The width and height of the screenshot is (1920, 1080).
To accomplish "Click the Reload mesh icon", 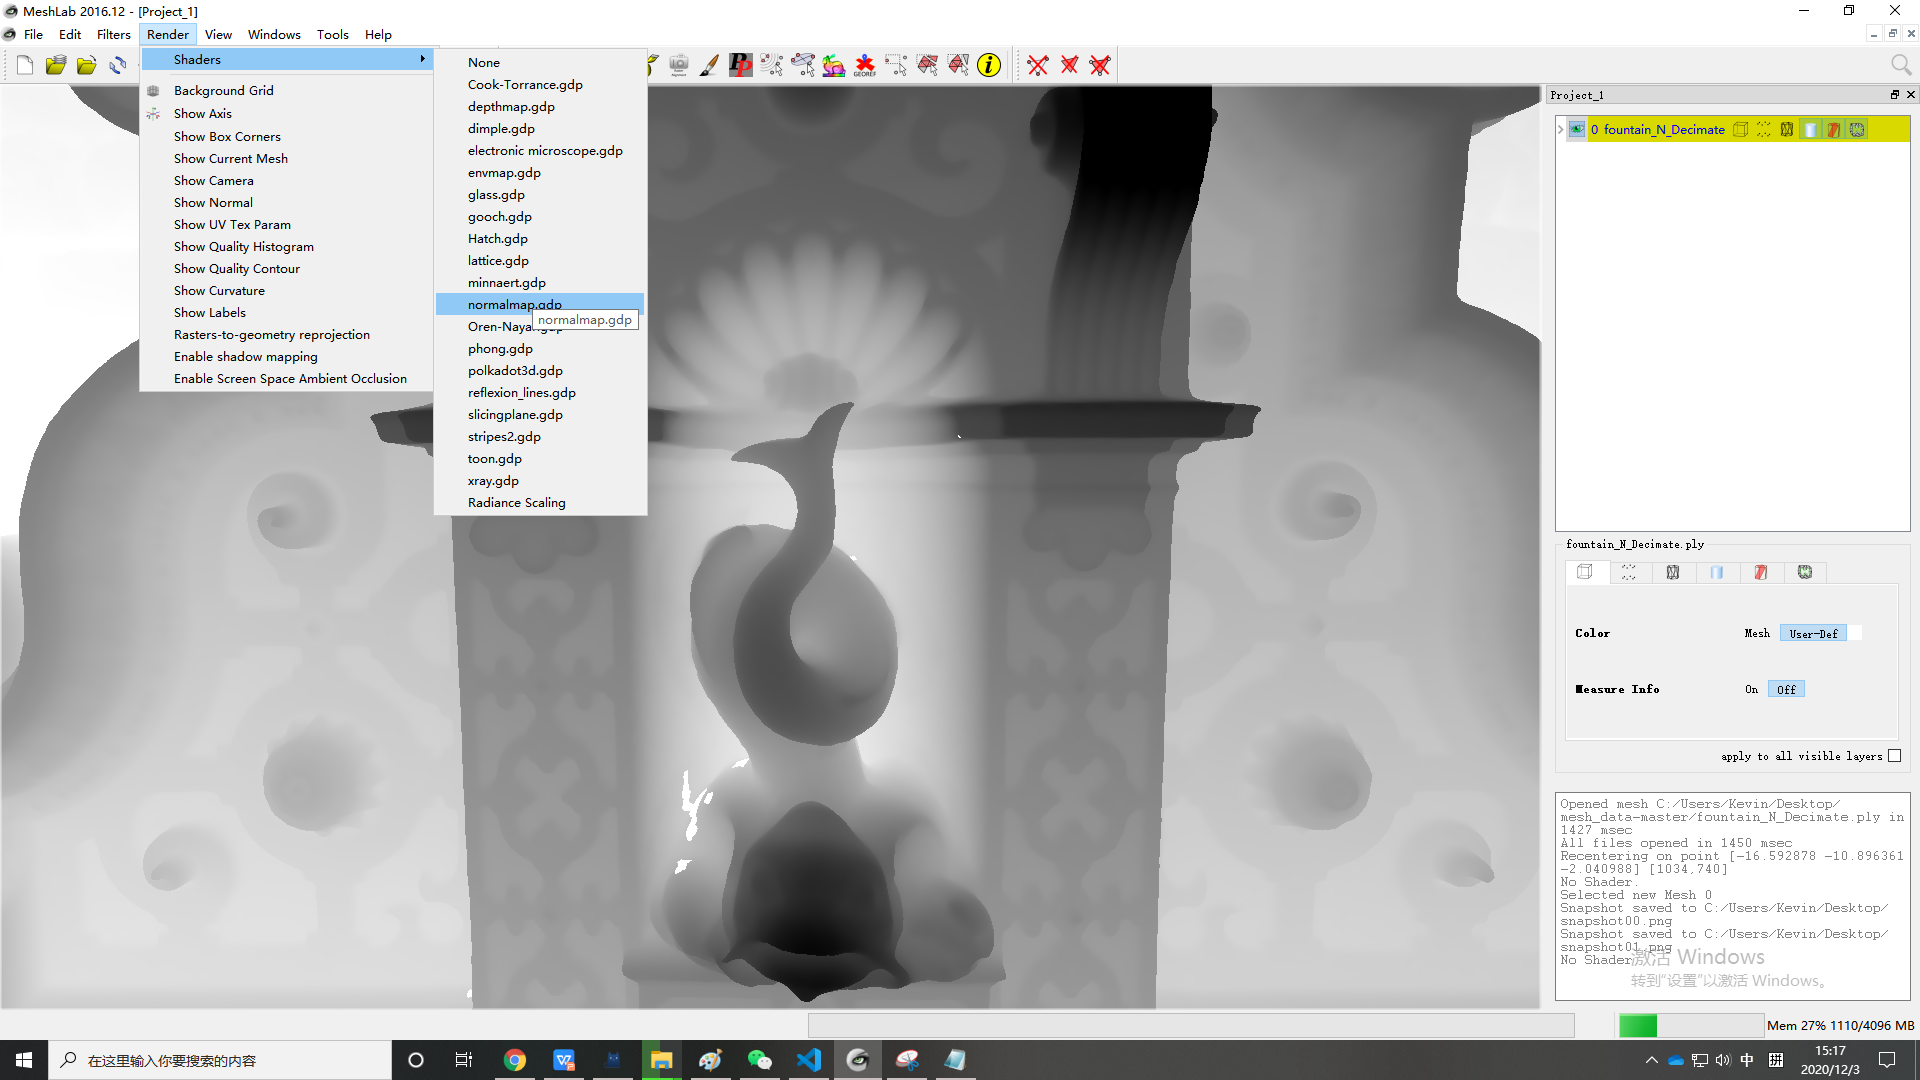I will click(x=118, y=66).
